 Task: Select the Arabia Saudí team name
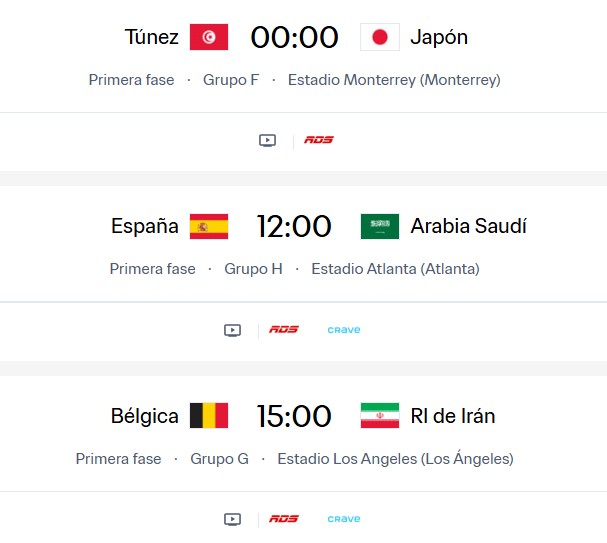pyautogui.click(x=468, y=227)
